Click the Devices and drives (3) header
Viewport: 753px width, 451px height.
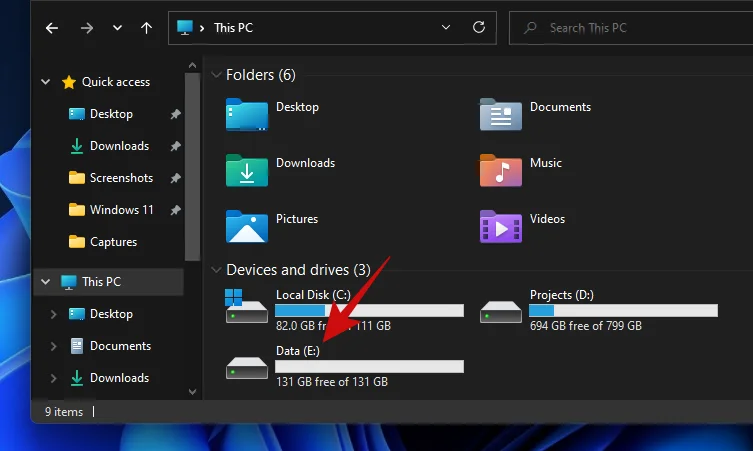(298, 270)
